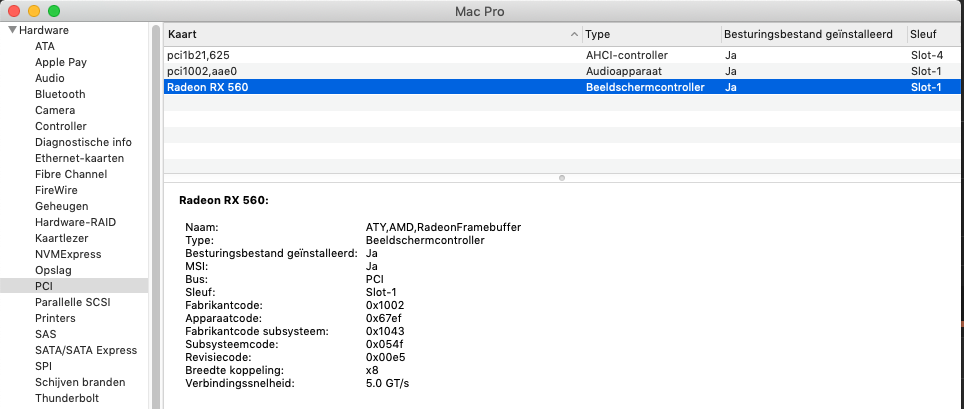
Task: Click the sidebar vertical scrollbar
Action: tap(156, 200)
